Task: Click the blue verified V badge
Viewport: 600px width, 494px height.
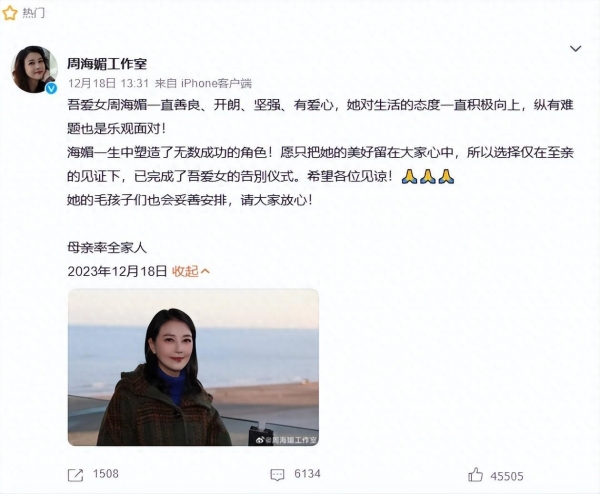Action: tap(51, 88)
